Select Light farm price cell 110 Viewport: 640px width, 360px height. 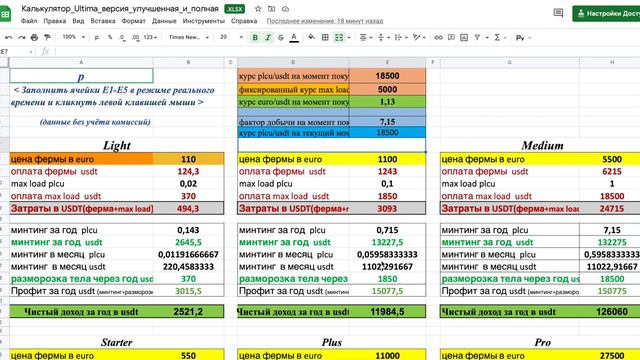coord(189,159)
